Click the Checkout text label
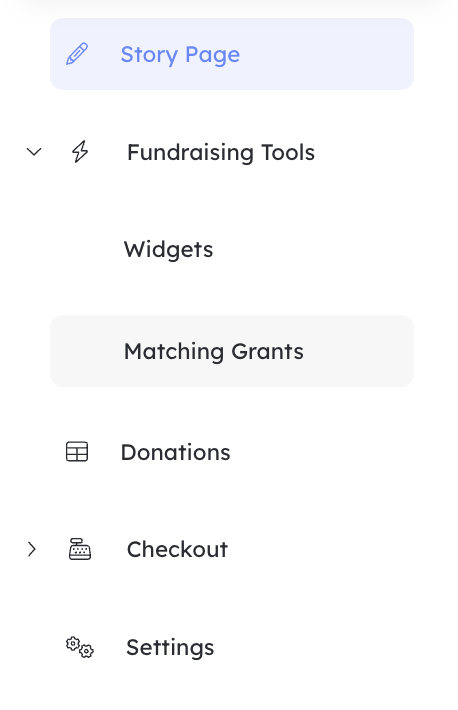This screenshot has height=710, width=458. click(177, 549)
